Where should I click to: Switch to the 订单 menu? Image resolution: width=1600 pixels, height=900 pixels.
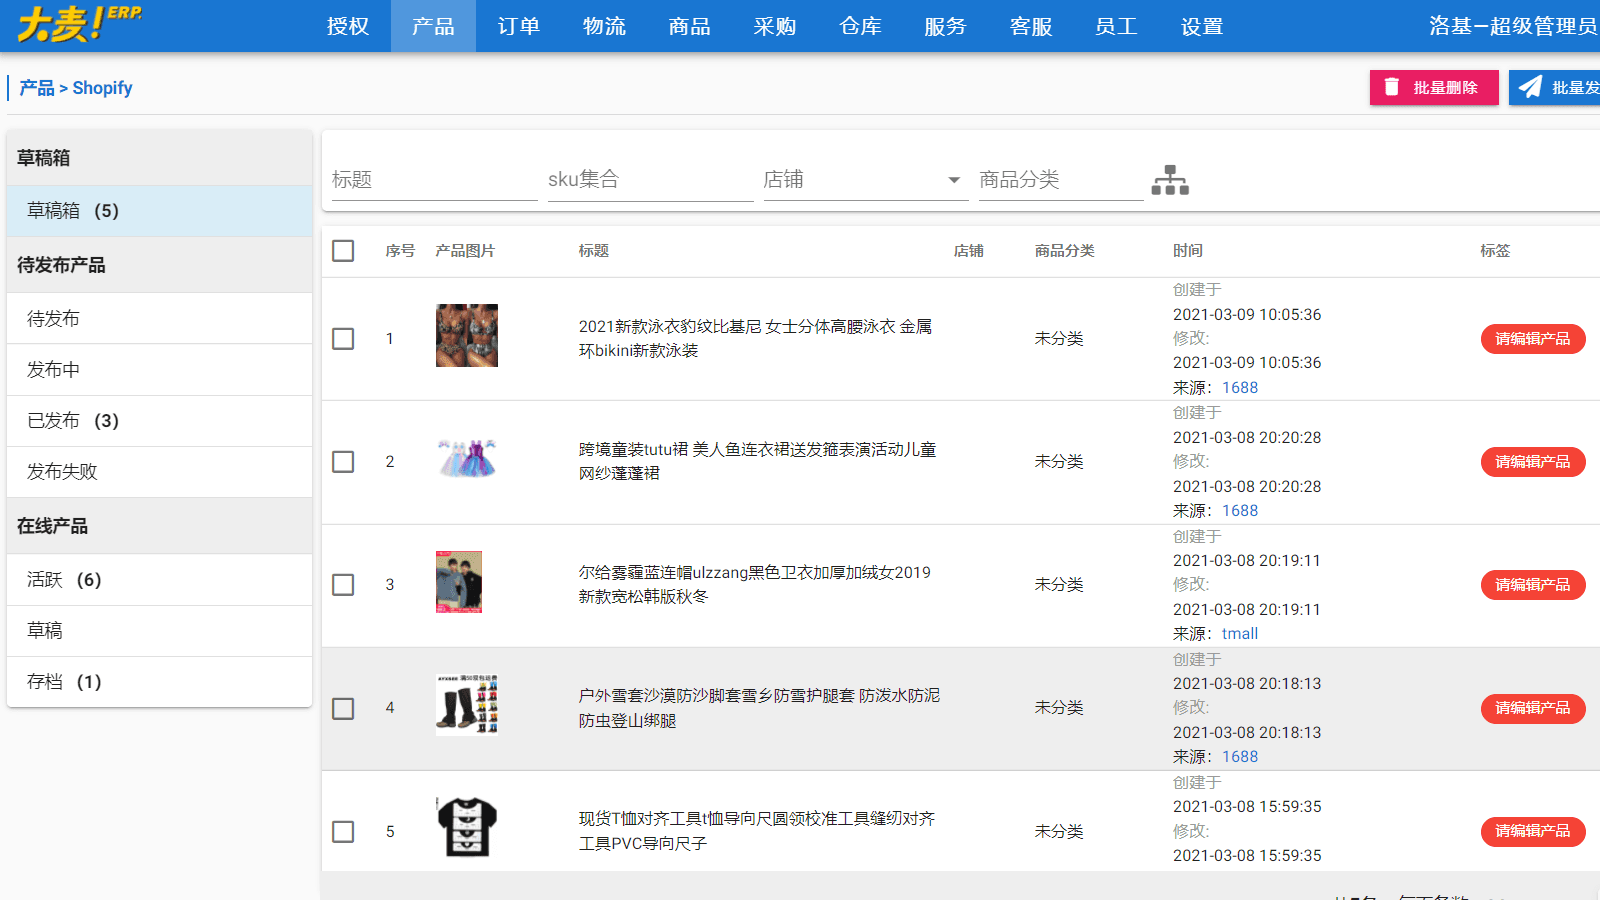pyautogui.click(x=517, y=27)
